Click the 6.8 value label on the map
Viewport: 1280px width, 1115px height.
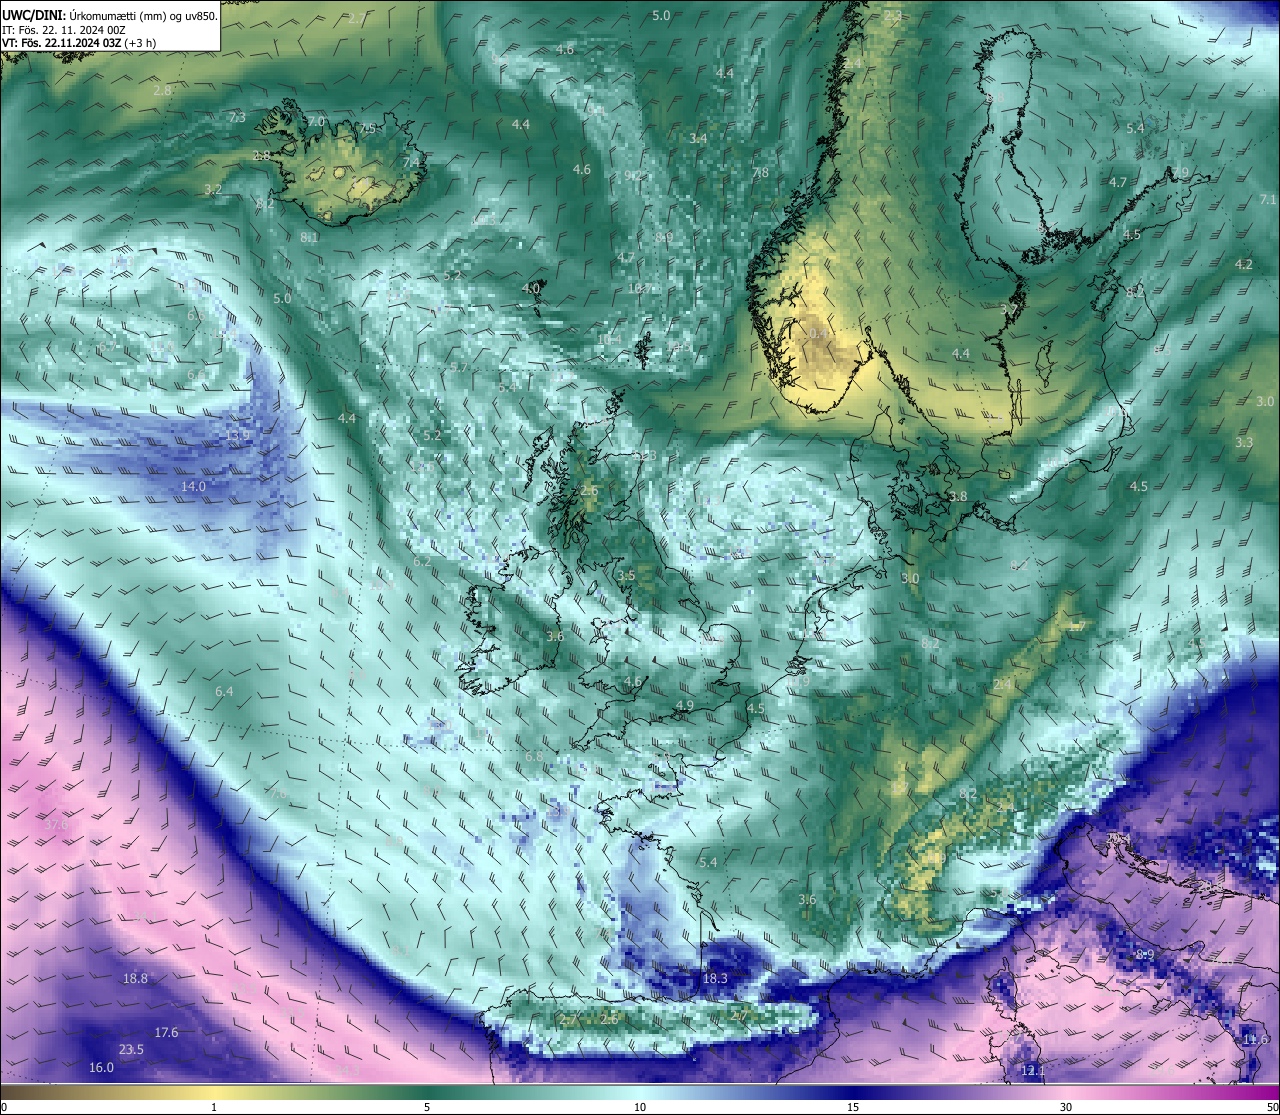[x=534, y=757]
